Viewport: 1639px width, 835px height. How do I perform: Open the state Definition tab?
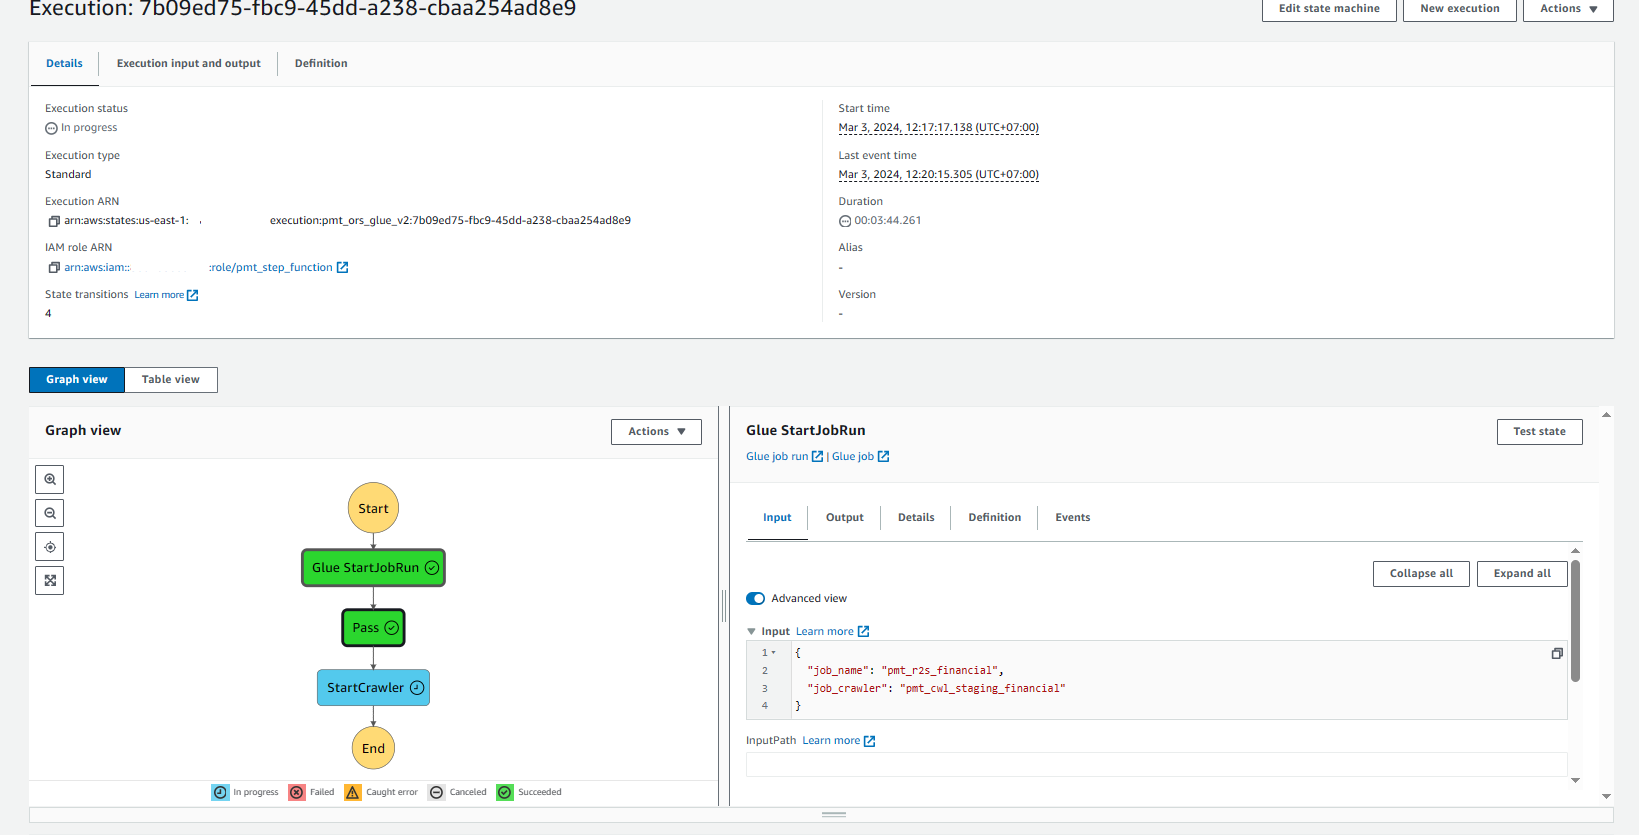tap(995, 518)
